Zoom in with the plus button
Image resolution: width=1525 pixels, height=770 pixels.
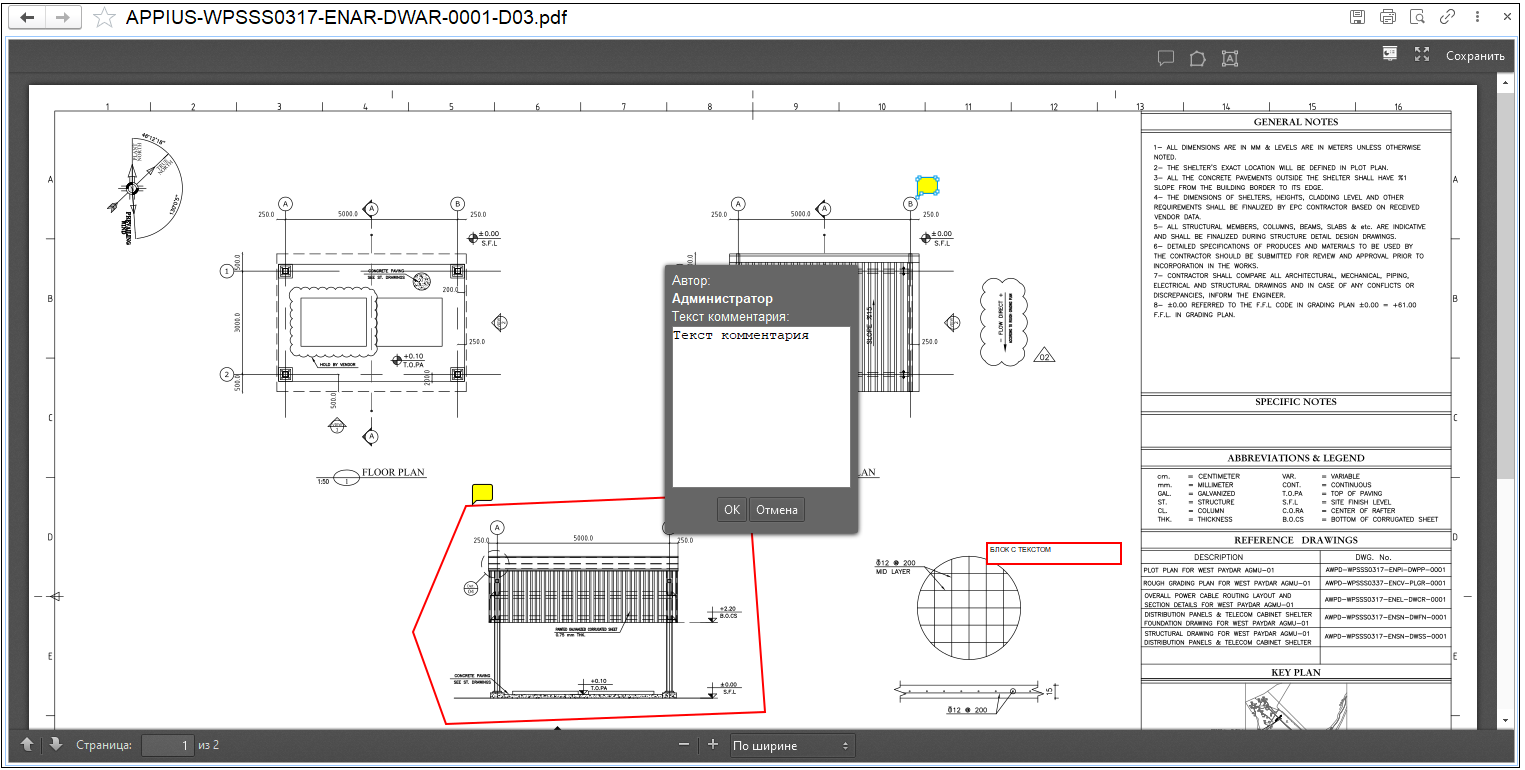[713, 744]
